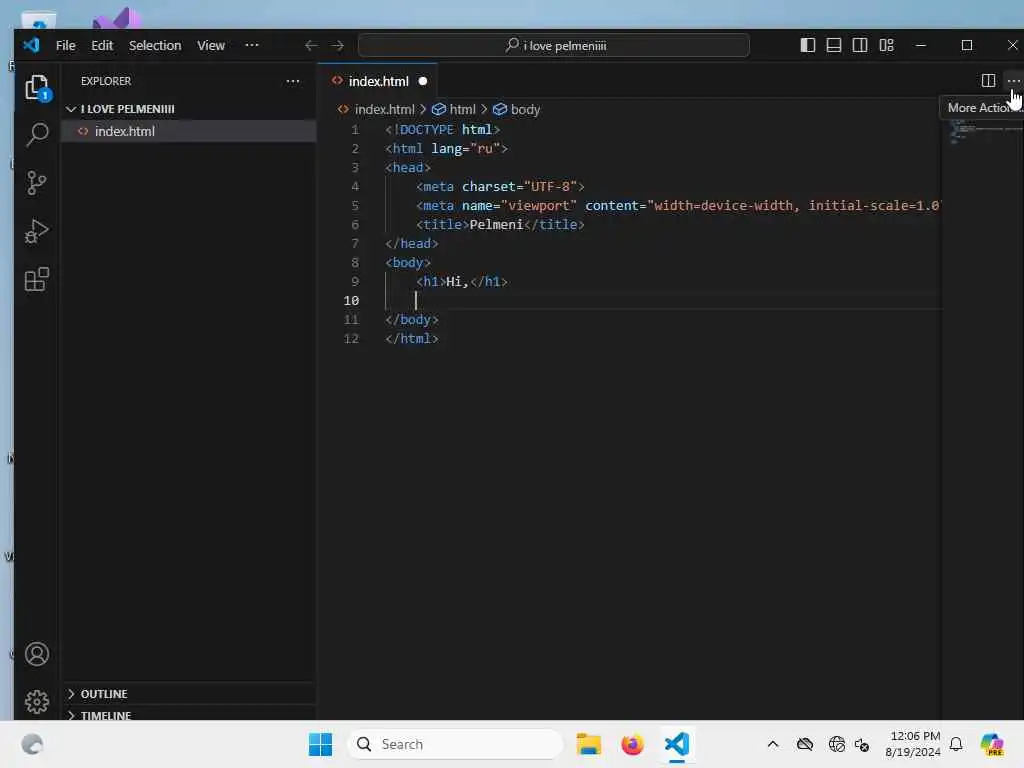This screenshot has width=1024, height=768.
Task: Open editor More Actions ellipsis
Action: 1014,80
